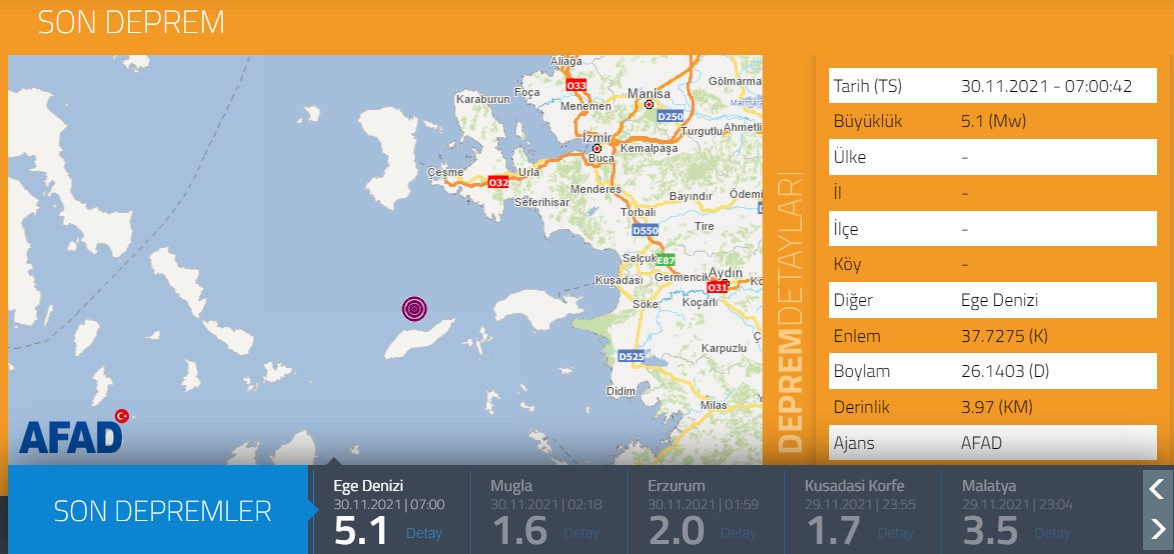1174x554 pixels.
Task: Open Detay link for Erzurum 2.0
Action: [x=738, y=534]
